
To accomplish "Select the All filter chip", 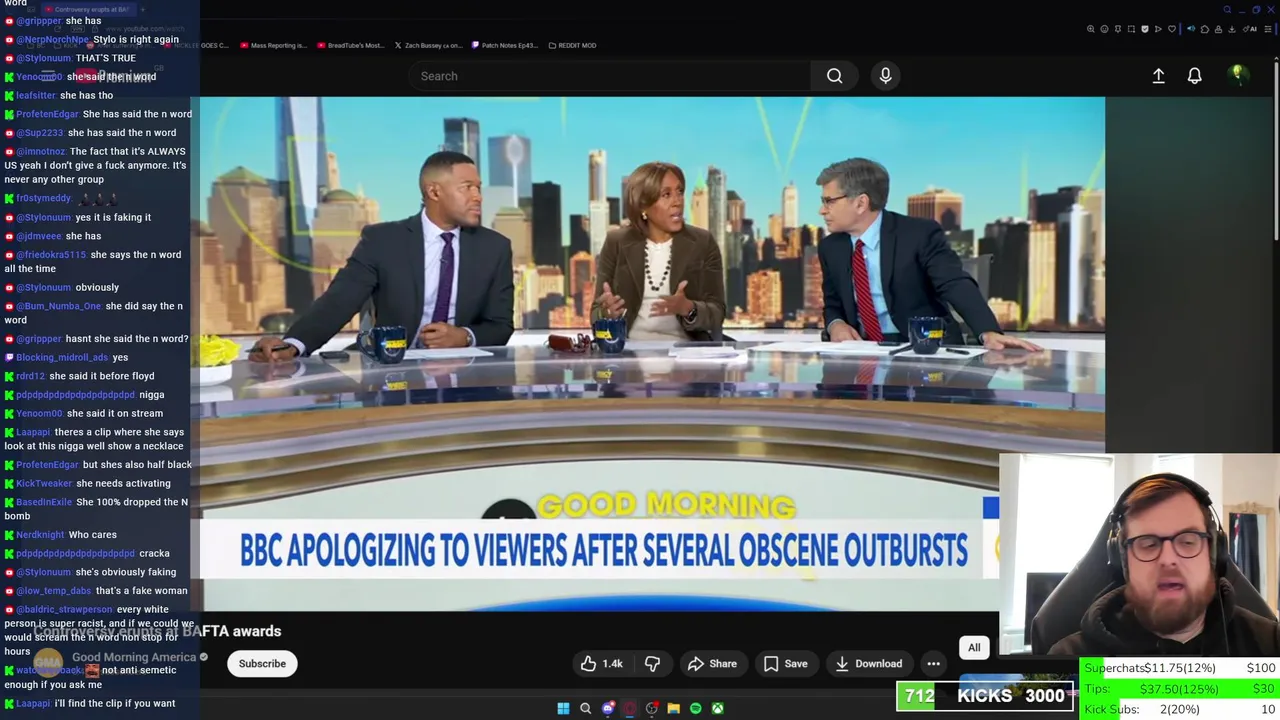I will 974,648.
